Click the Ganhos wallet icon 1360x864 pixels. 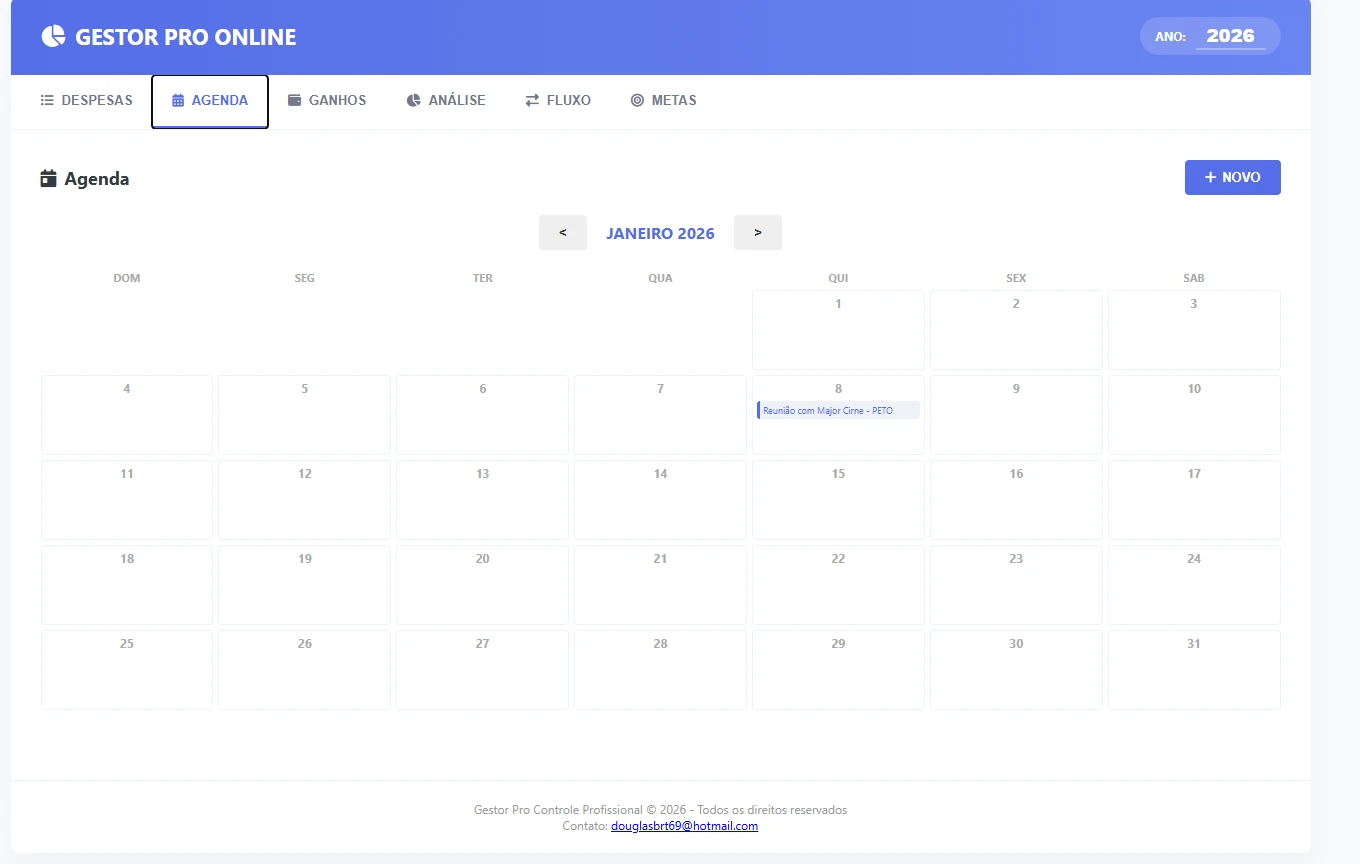[295, 100]
